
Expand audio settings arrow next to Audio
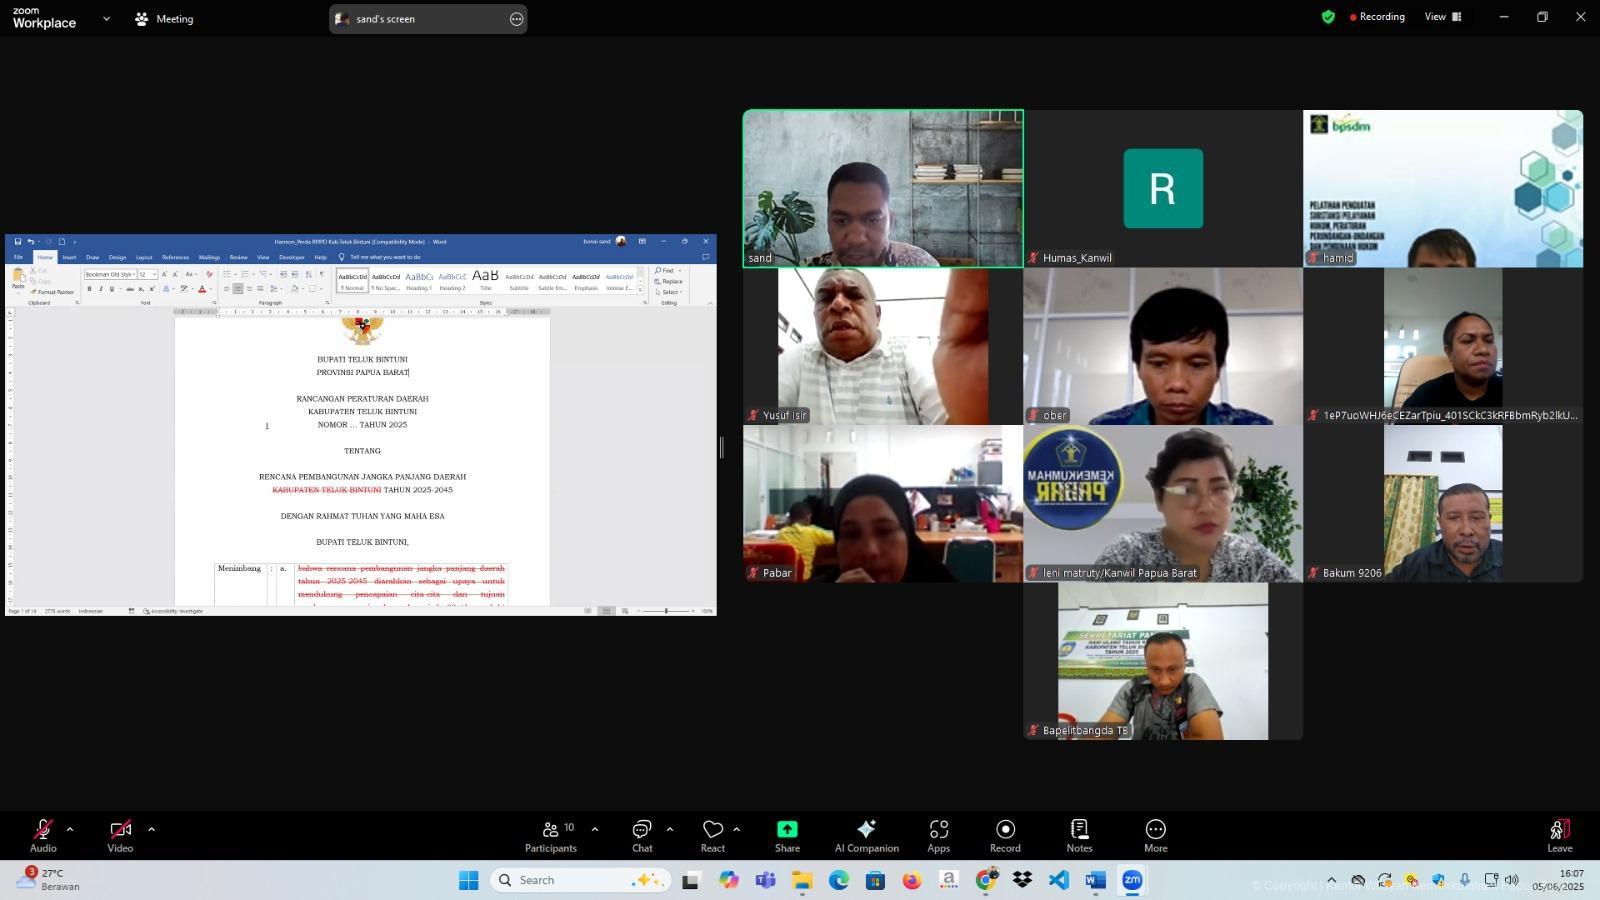[x=70, y=829]
